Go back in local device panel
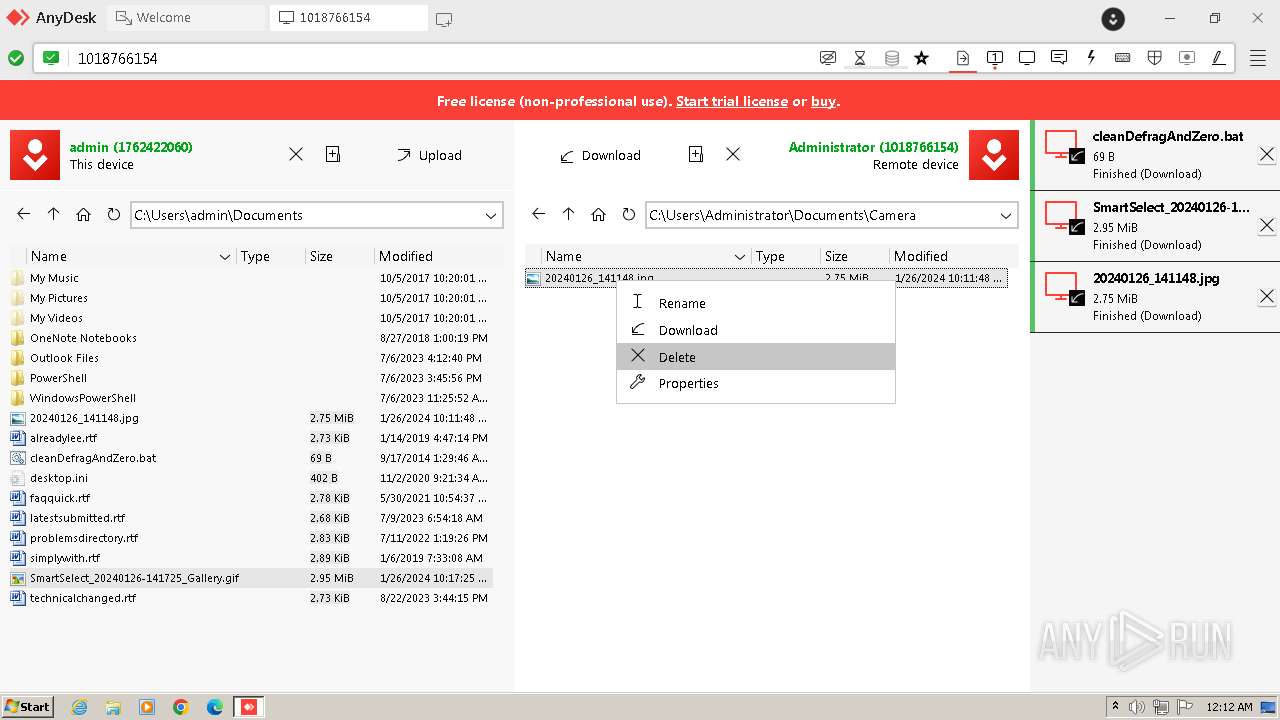This screenshot has height=720, width=1280. (24, 214)
